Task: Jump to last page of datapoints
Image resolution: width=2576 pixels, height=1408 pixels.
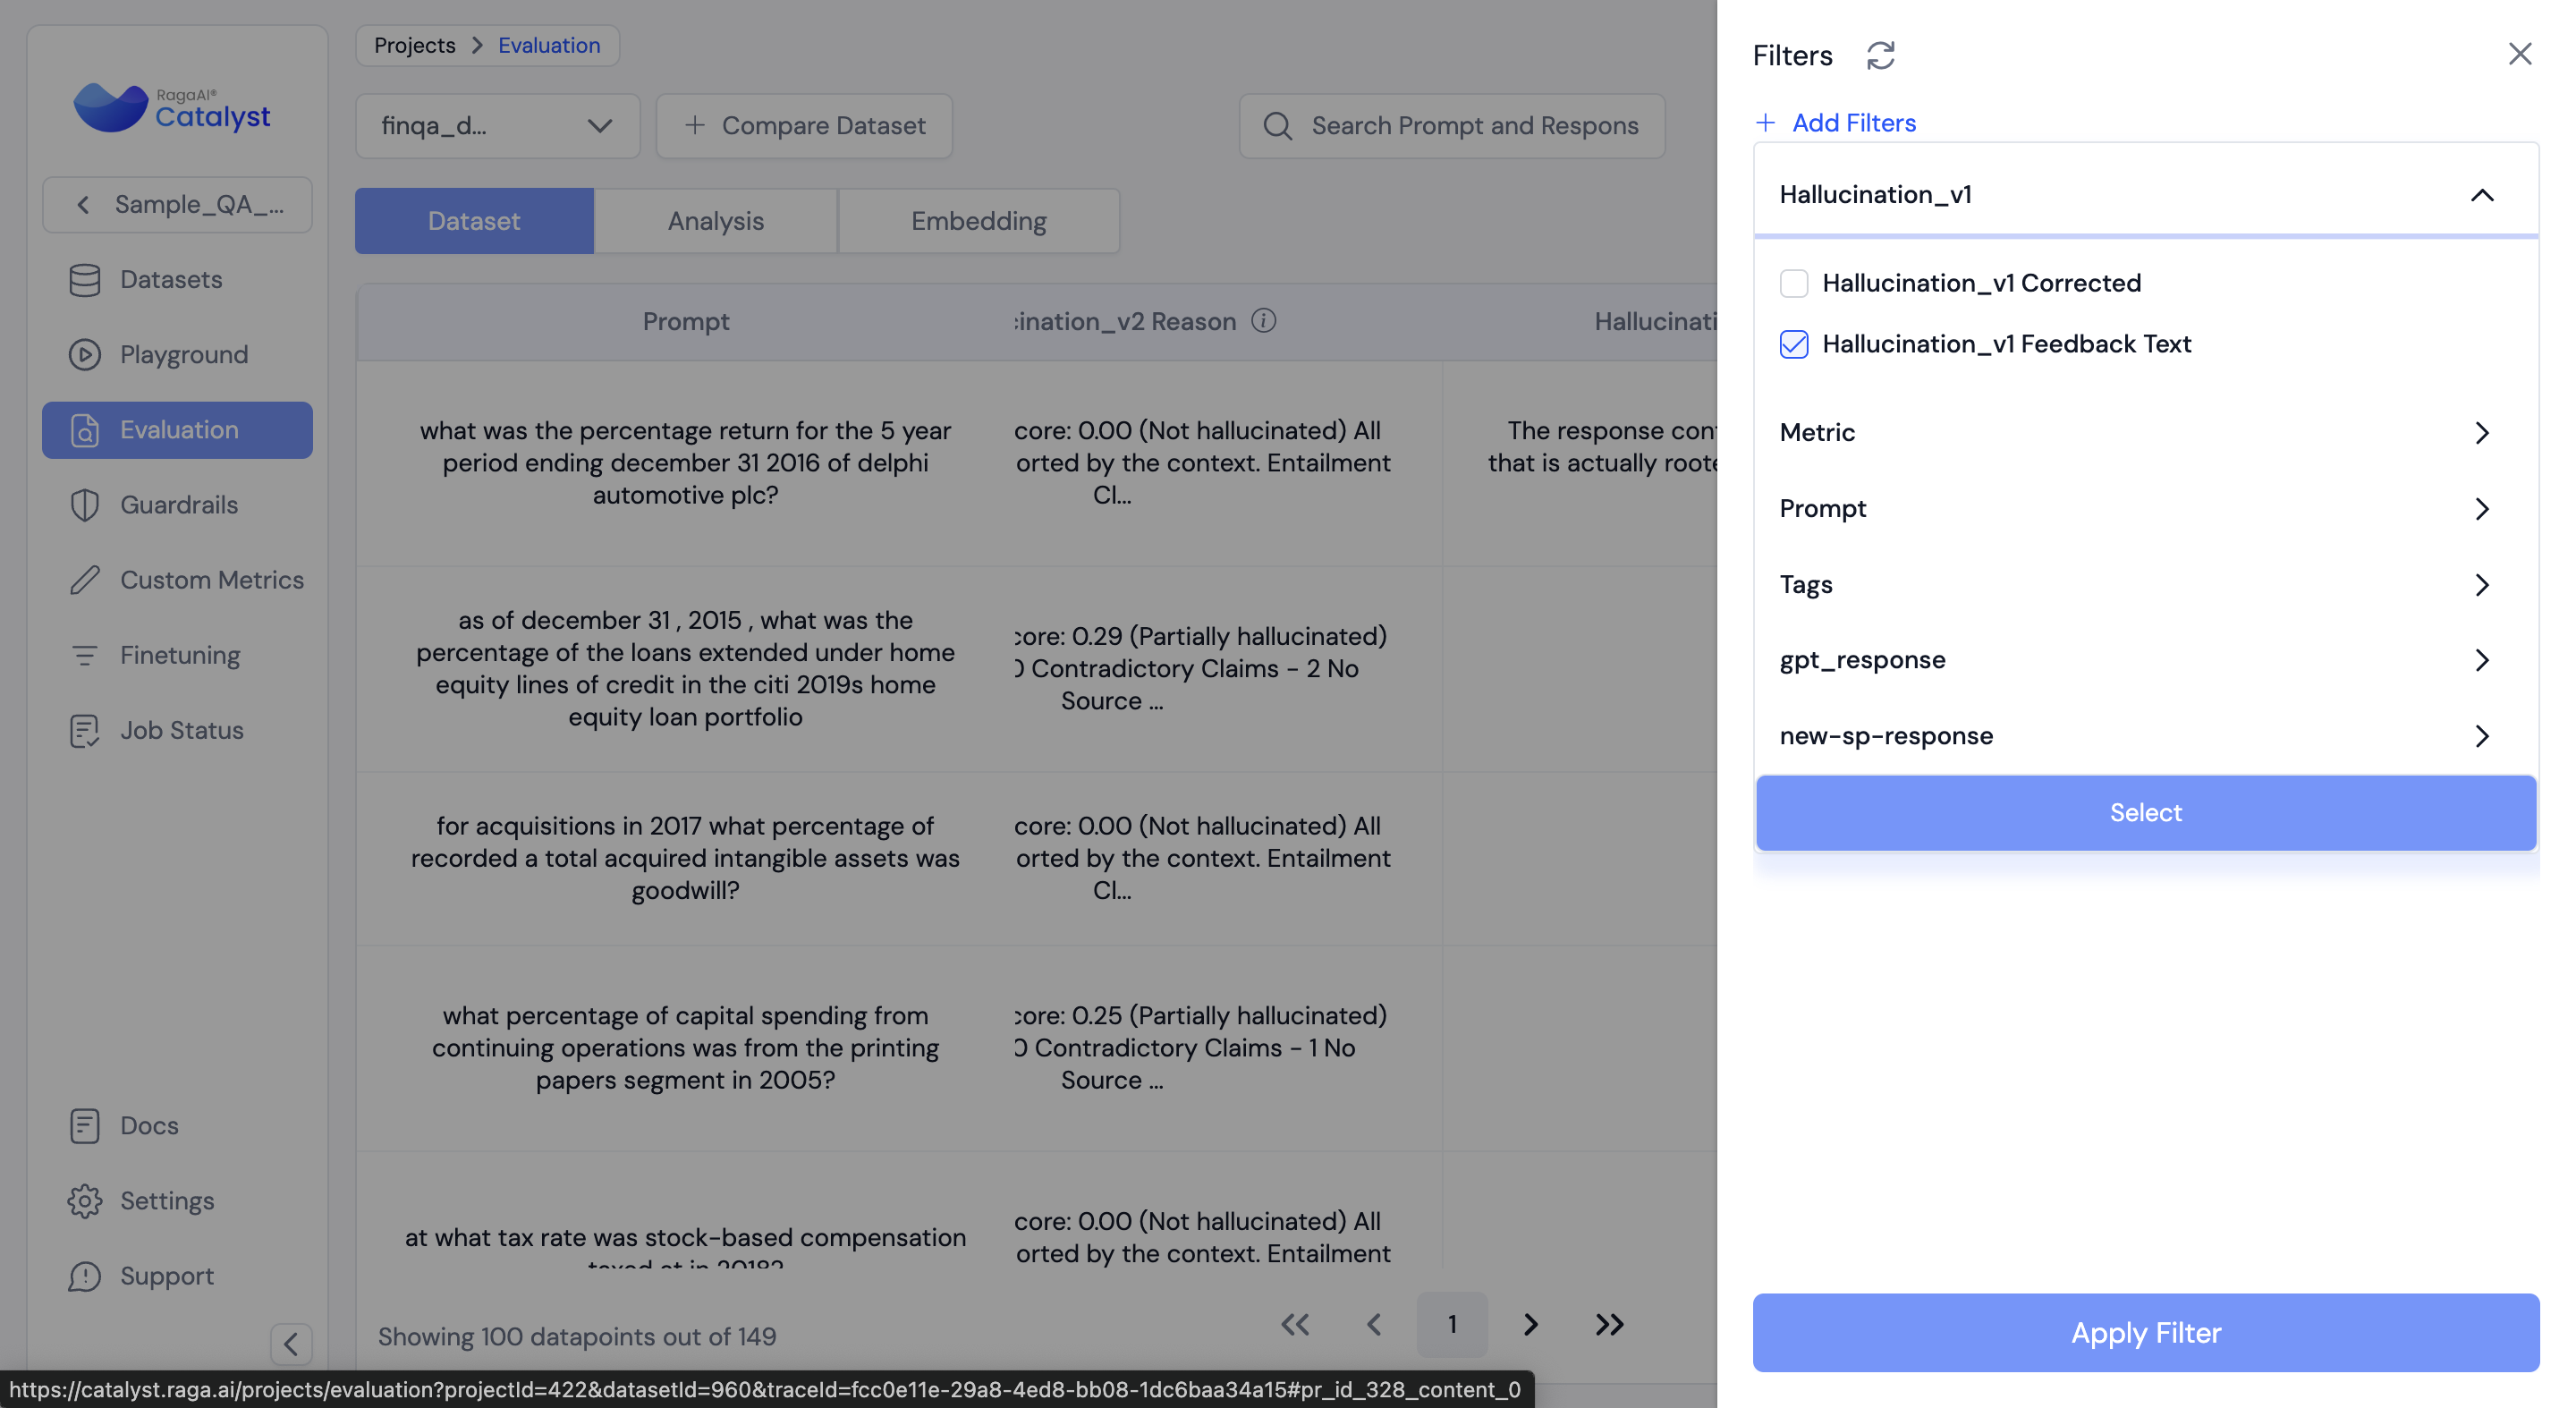Action: (x=1609, y=1324)
